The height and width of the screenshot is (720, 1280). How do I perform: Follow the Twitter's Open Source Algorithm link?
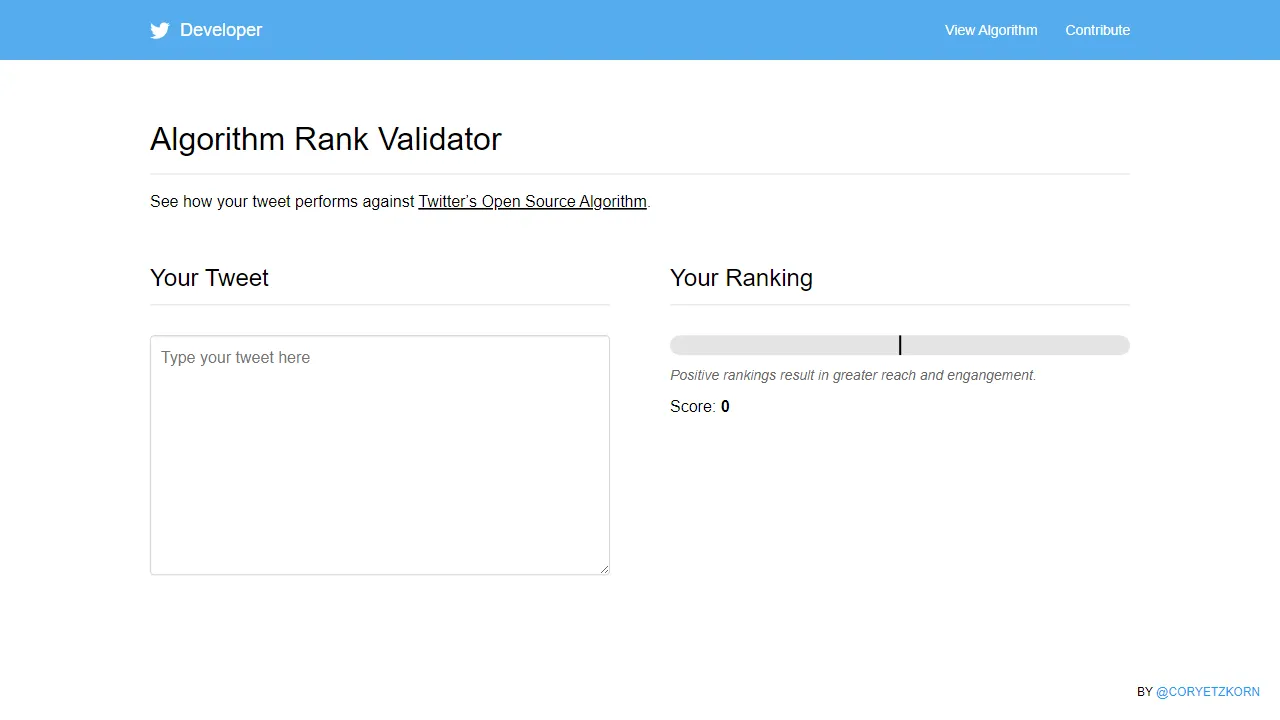click(x=532, y=201)
